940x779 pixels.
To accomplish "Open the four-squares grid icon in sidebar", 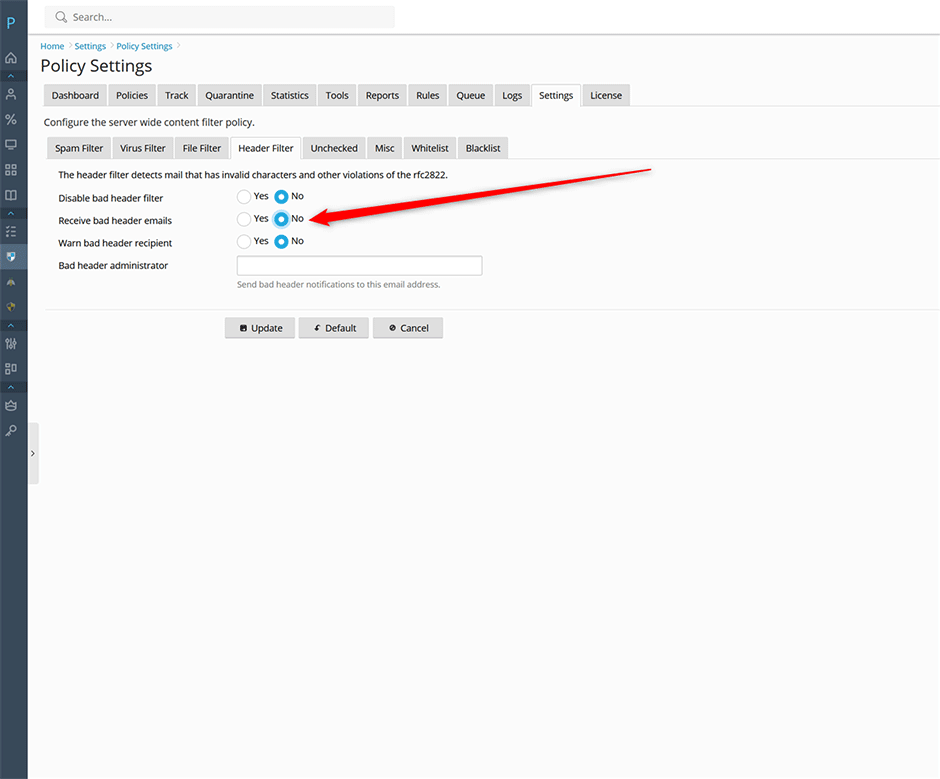I will click(x=11, y=170).
